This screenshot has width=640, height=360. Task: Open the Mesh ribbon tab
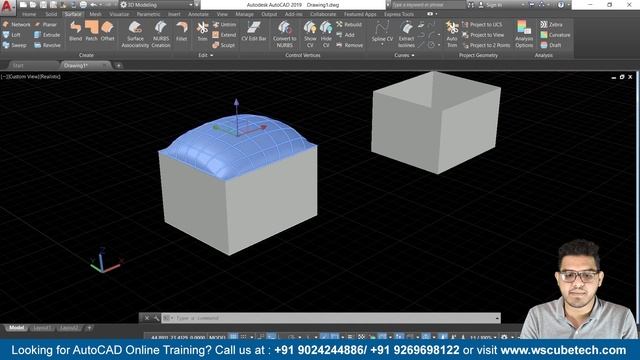95,14
